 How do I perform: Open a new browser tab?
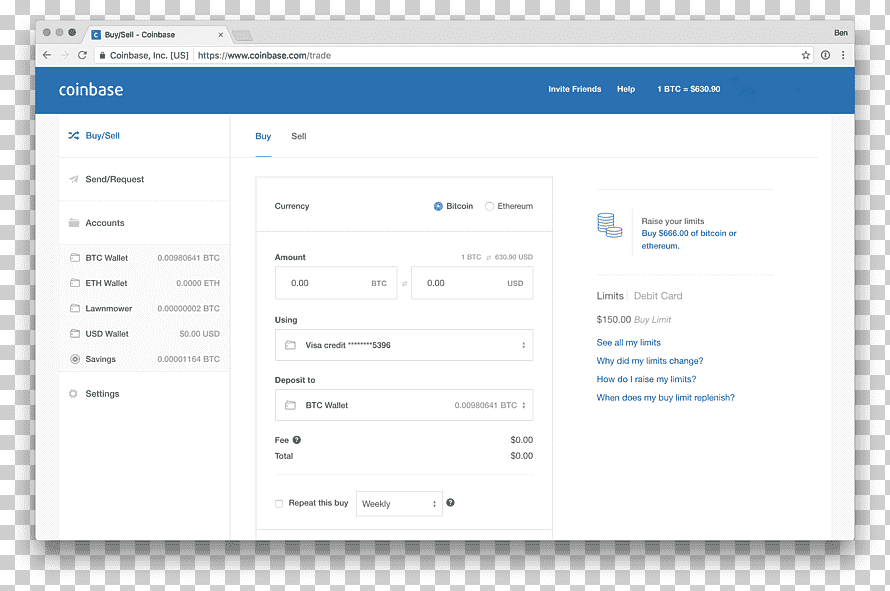click(x=242, y=36)
